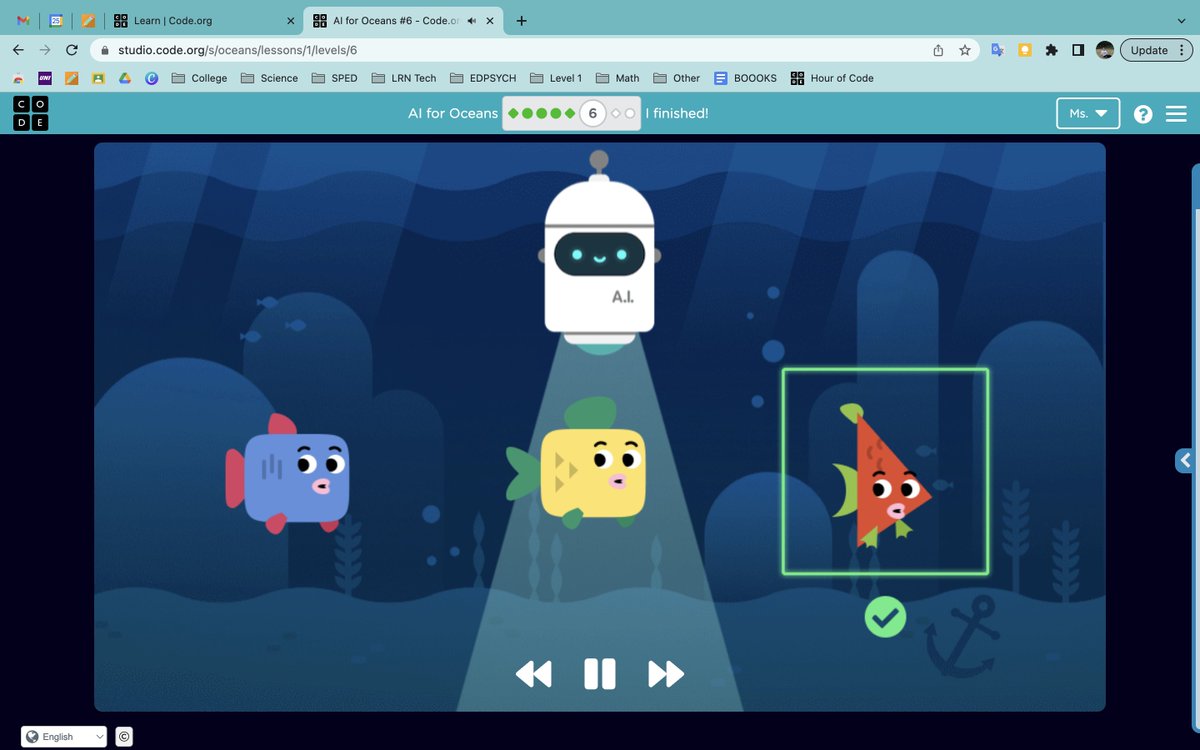Image resolution: width=1200 pixels, height=750 pixels.
Task: Click the green checkmark under the fish
Action: click(x=885, y=617)
